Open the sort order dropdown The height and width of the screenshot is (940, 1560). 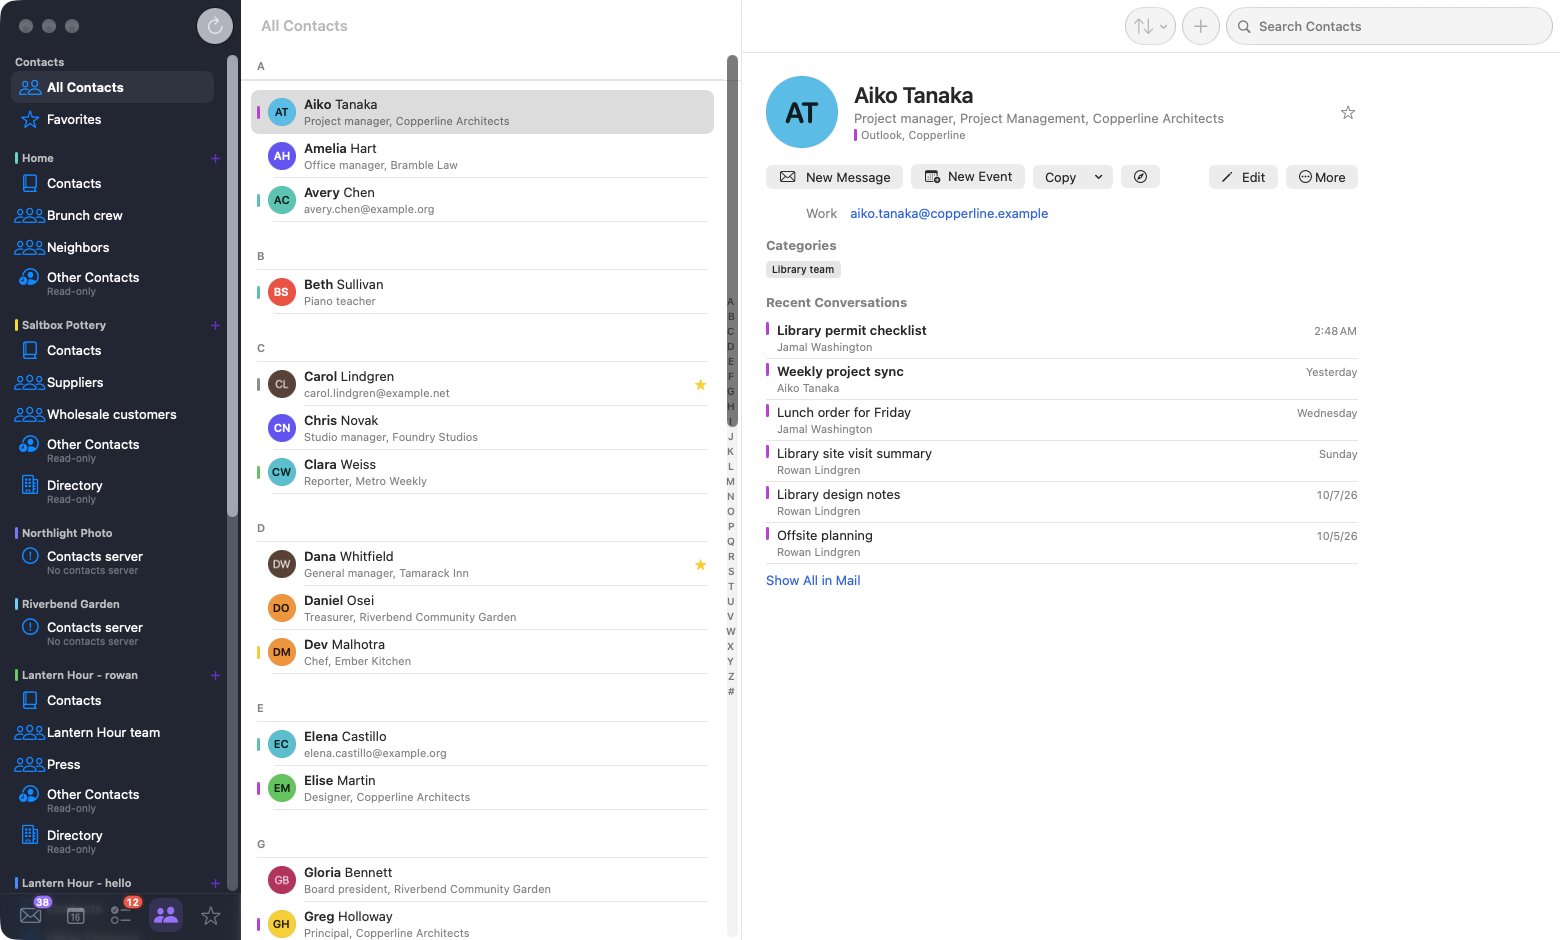[x=1150, y=27]
